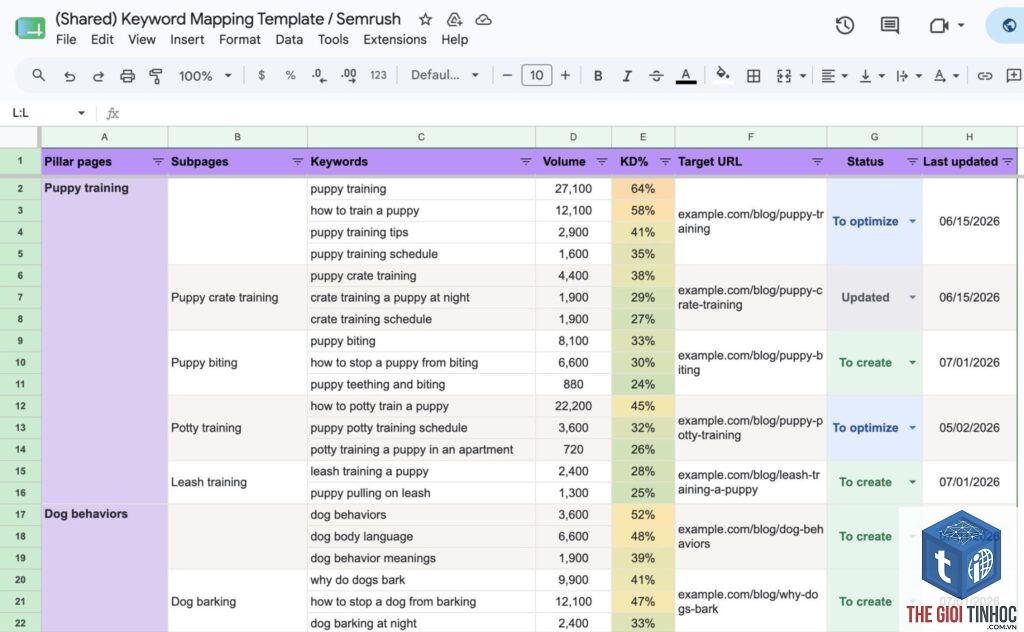Redo the last action

point(98,76)
